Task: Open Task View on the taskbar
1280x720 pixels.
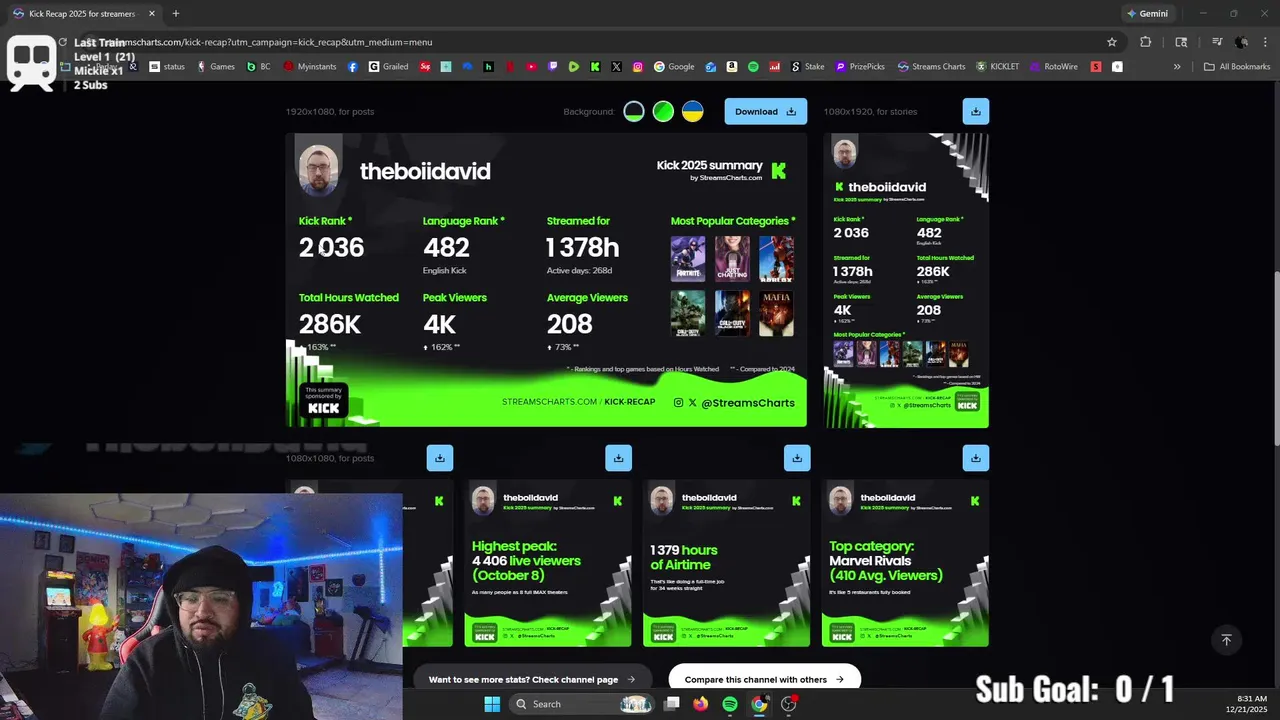Action: click(x=672, y=704)
